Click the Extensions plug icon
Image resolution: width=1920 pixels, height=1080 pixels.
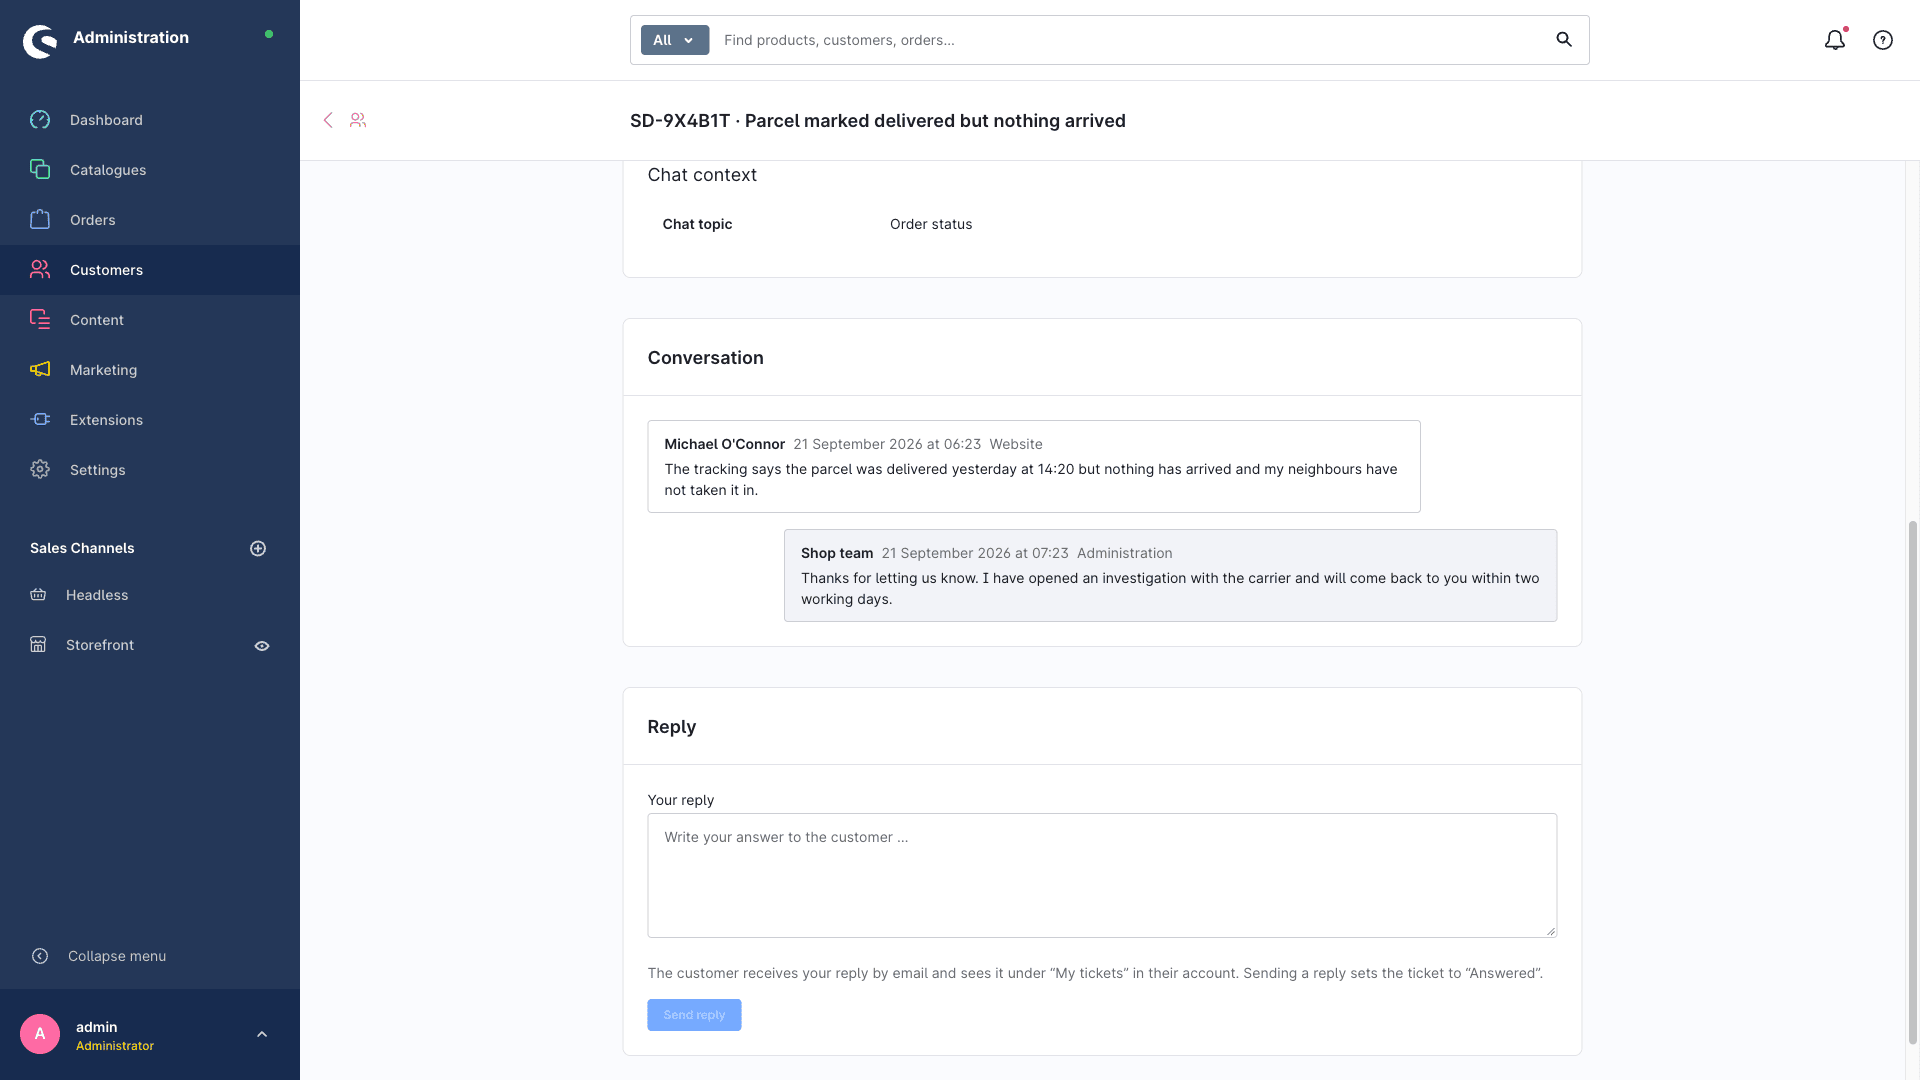(x=40, y=420)
